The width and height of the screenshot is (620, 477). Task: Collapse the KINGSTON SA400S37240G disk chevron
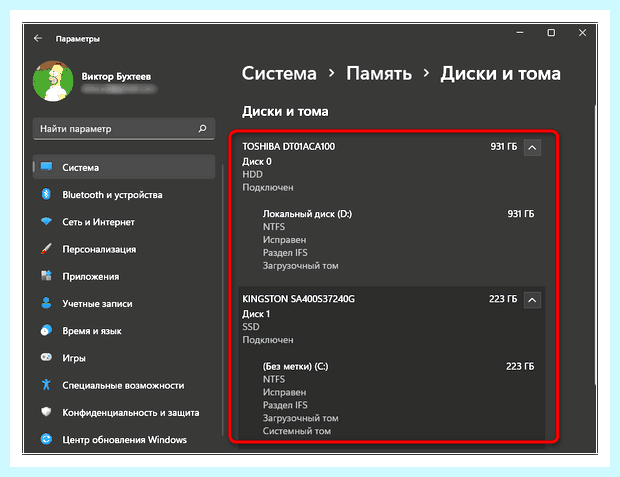(x=532, y=300)
